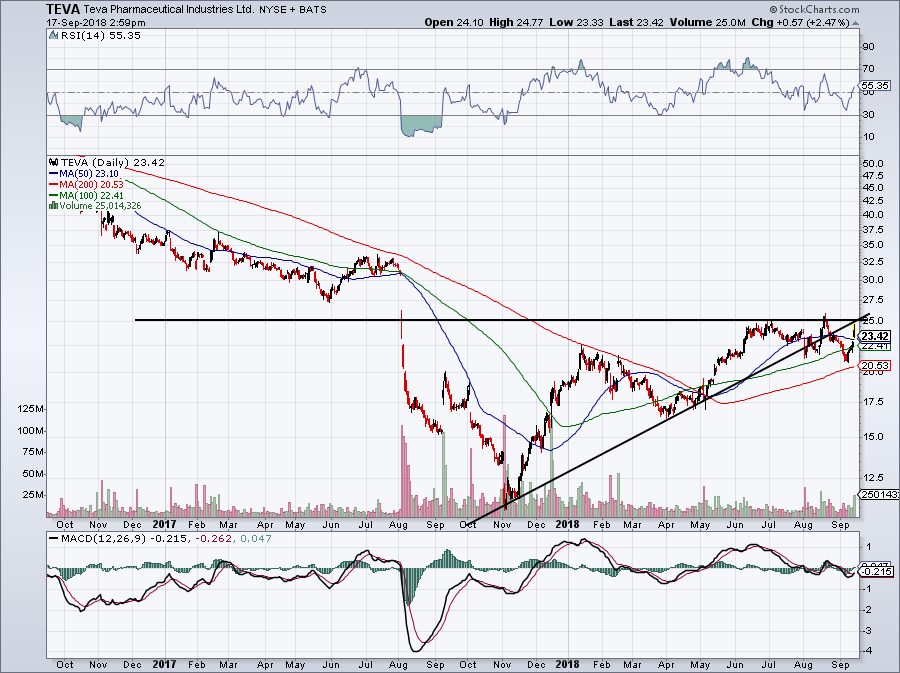Click the 'High 24.77' value
Viewport: 900px width, 673px height.
[516, 22]
